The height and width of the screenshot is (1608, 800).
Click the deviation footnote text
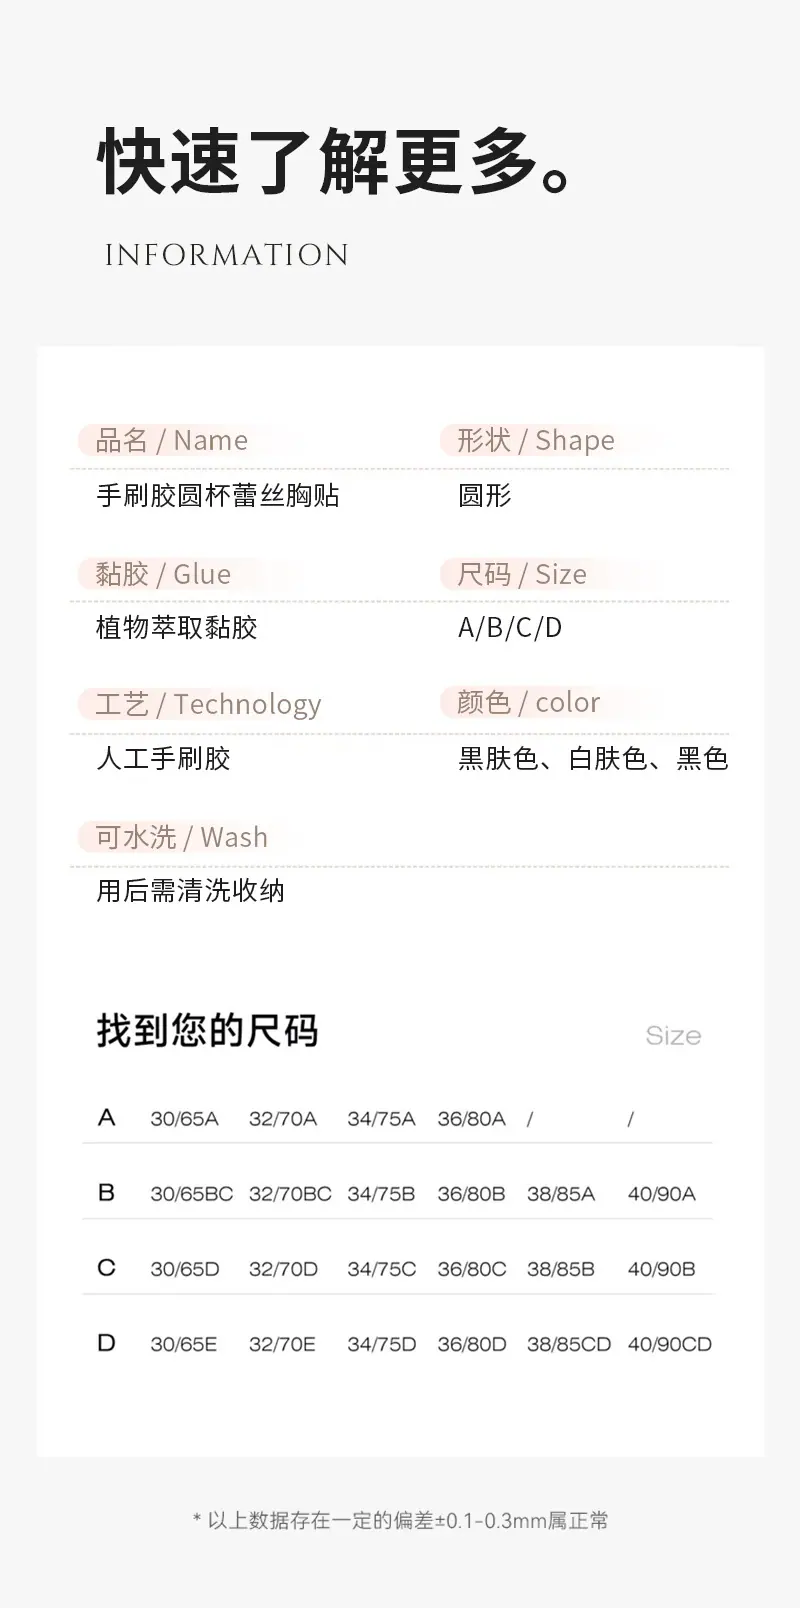(400, 1521)
